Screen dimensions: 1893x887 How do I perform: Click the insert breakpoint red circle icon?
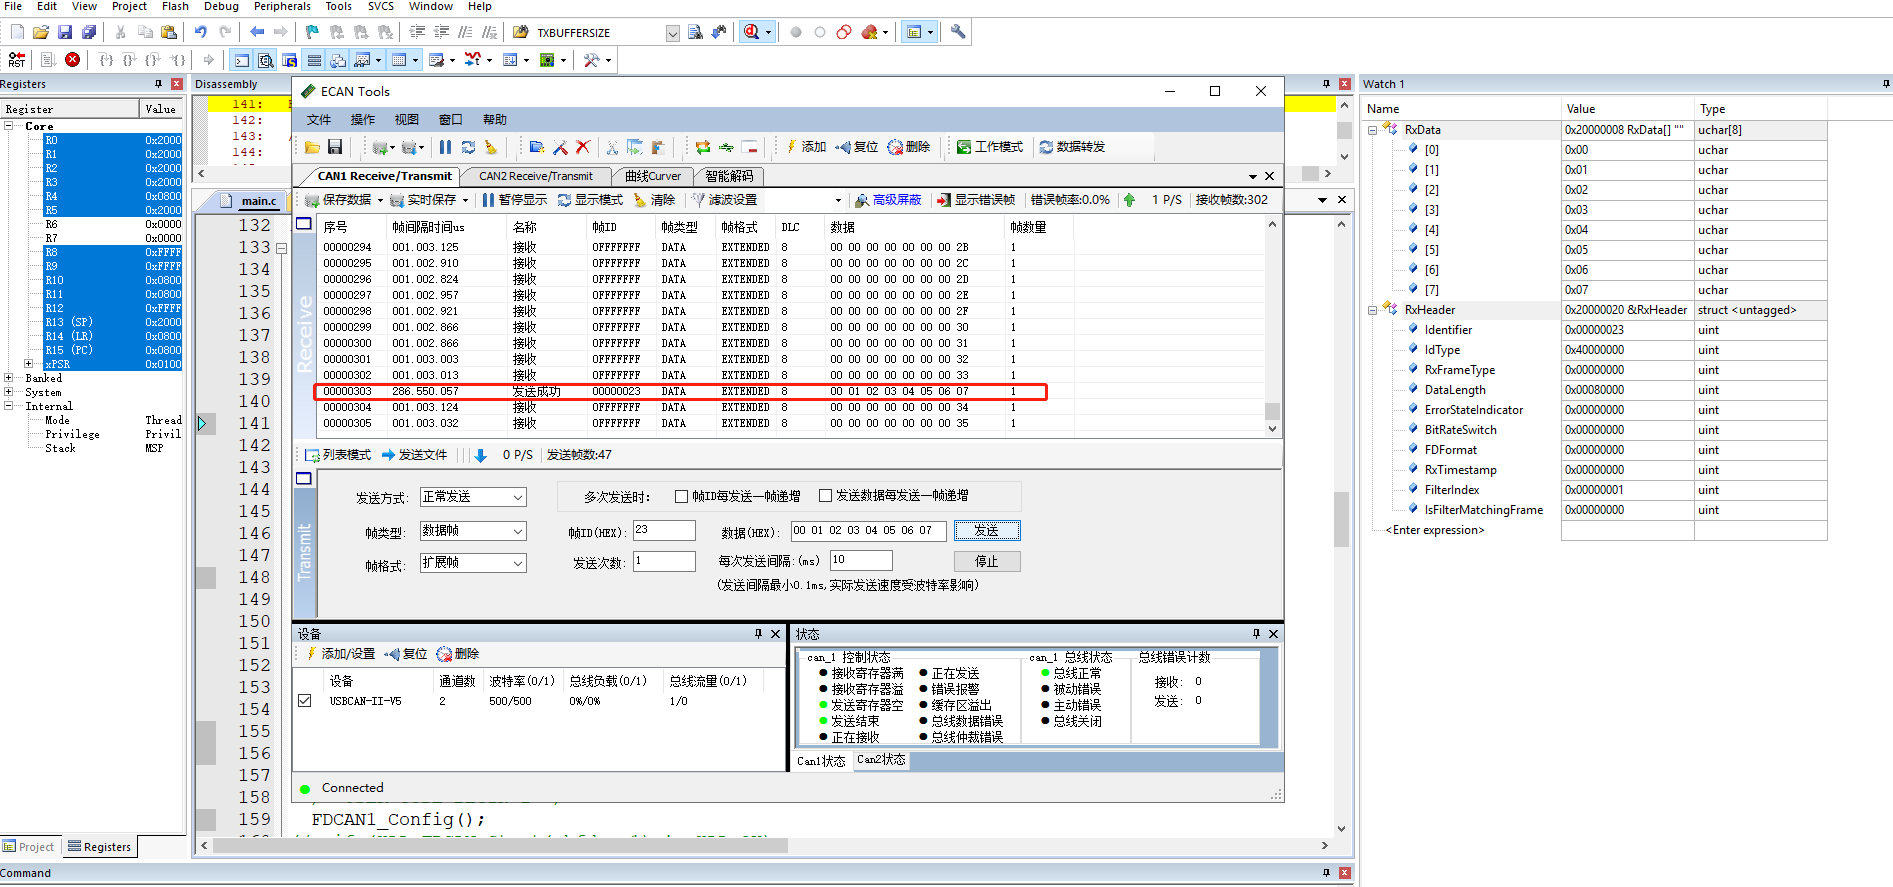796,32
